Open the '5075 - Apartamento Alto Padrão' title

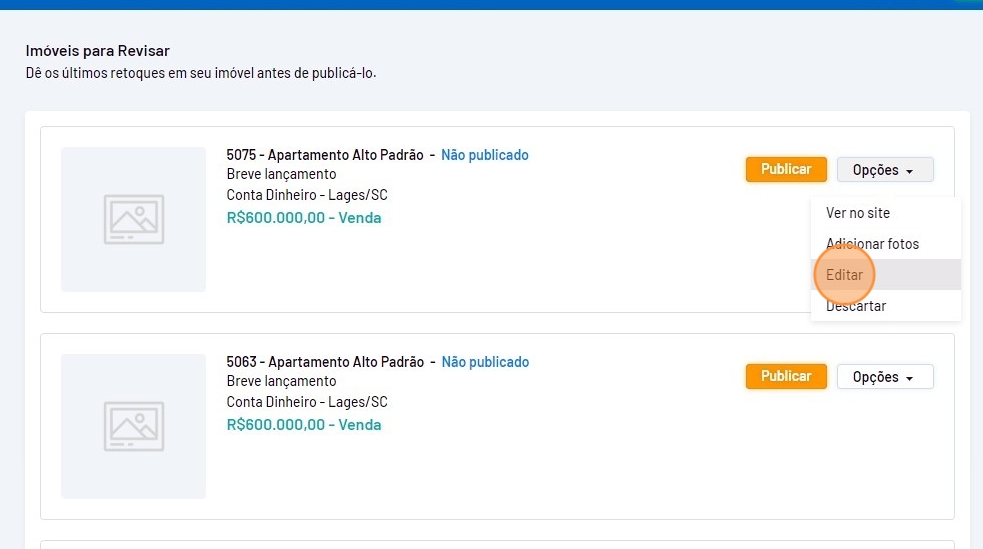click(x=325, y=155)
